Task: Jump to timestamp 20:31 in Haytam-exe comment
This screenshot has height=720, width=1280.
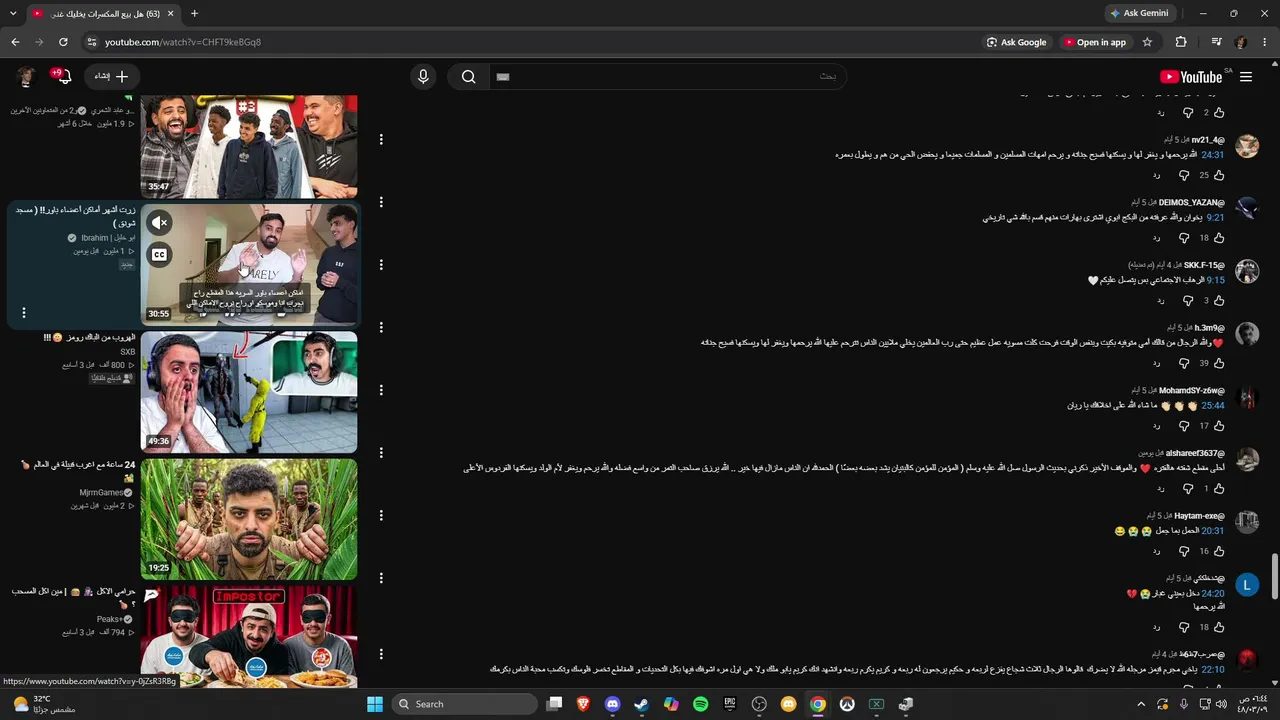Action: 1212,531
